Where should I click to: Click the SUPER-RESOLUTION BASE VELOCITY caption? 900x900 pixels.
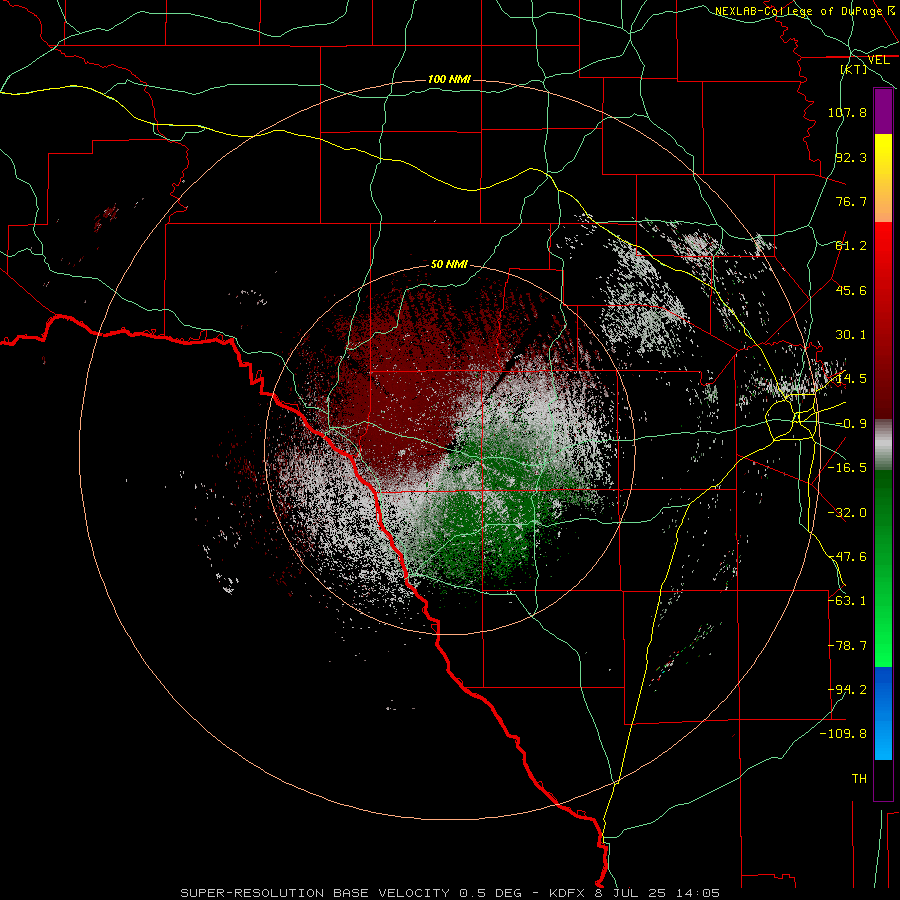click(x=449, y=893)
